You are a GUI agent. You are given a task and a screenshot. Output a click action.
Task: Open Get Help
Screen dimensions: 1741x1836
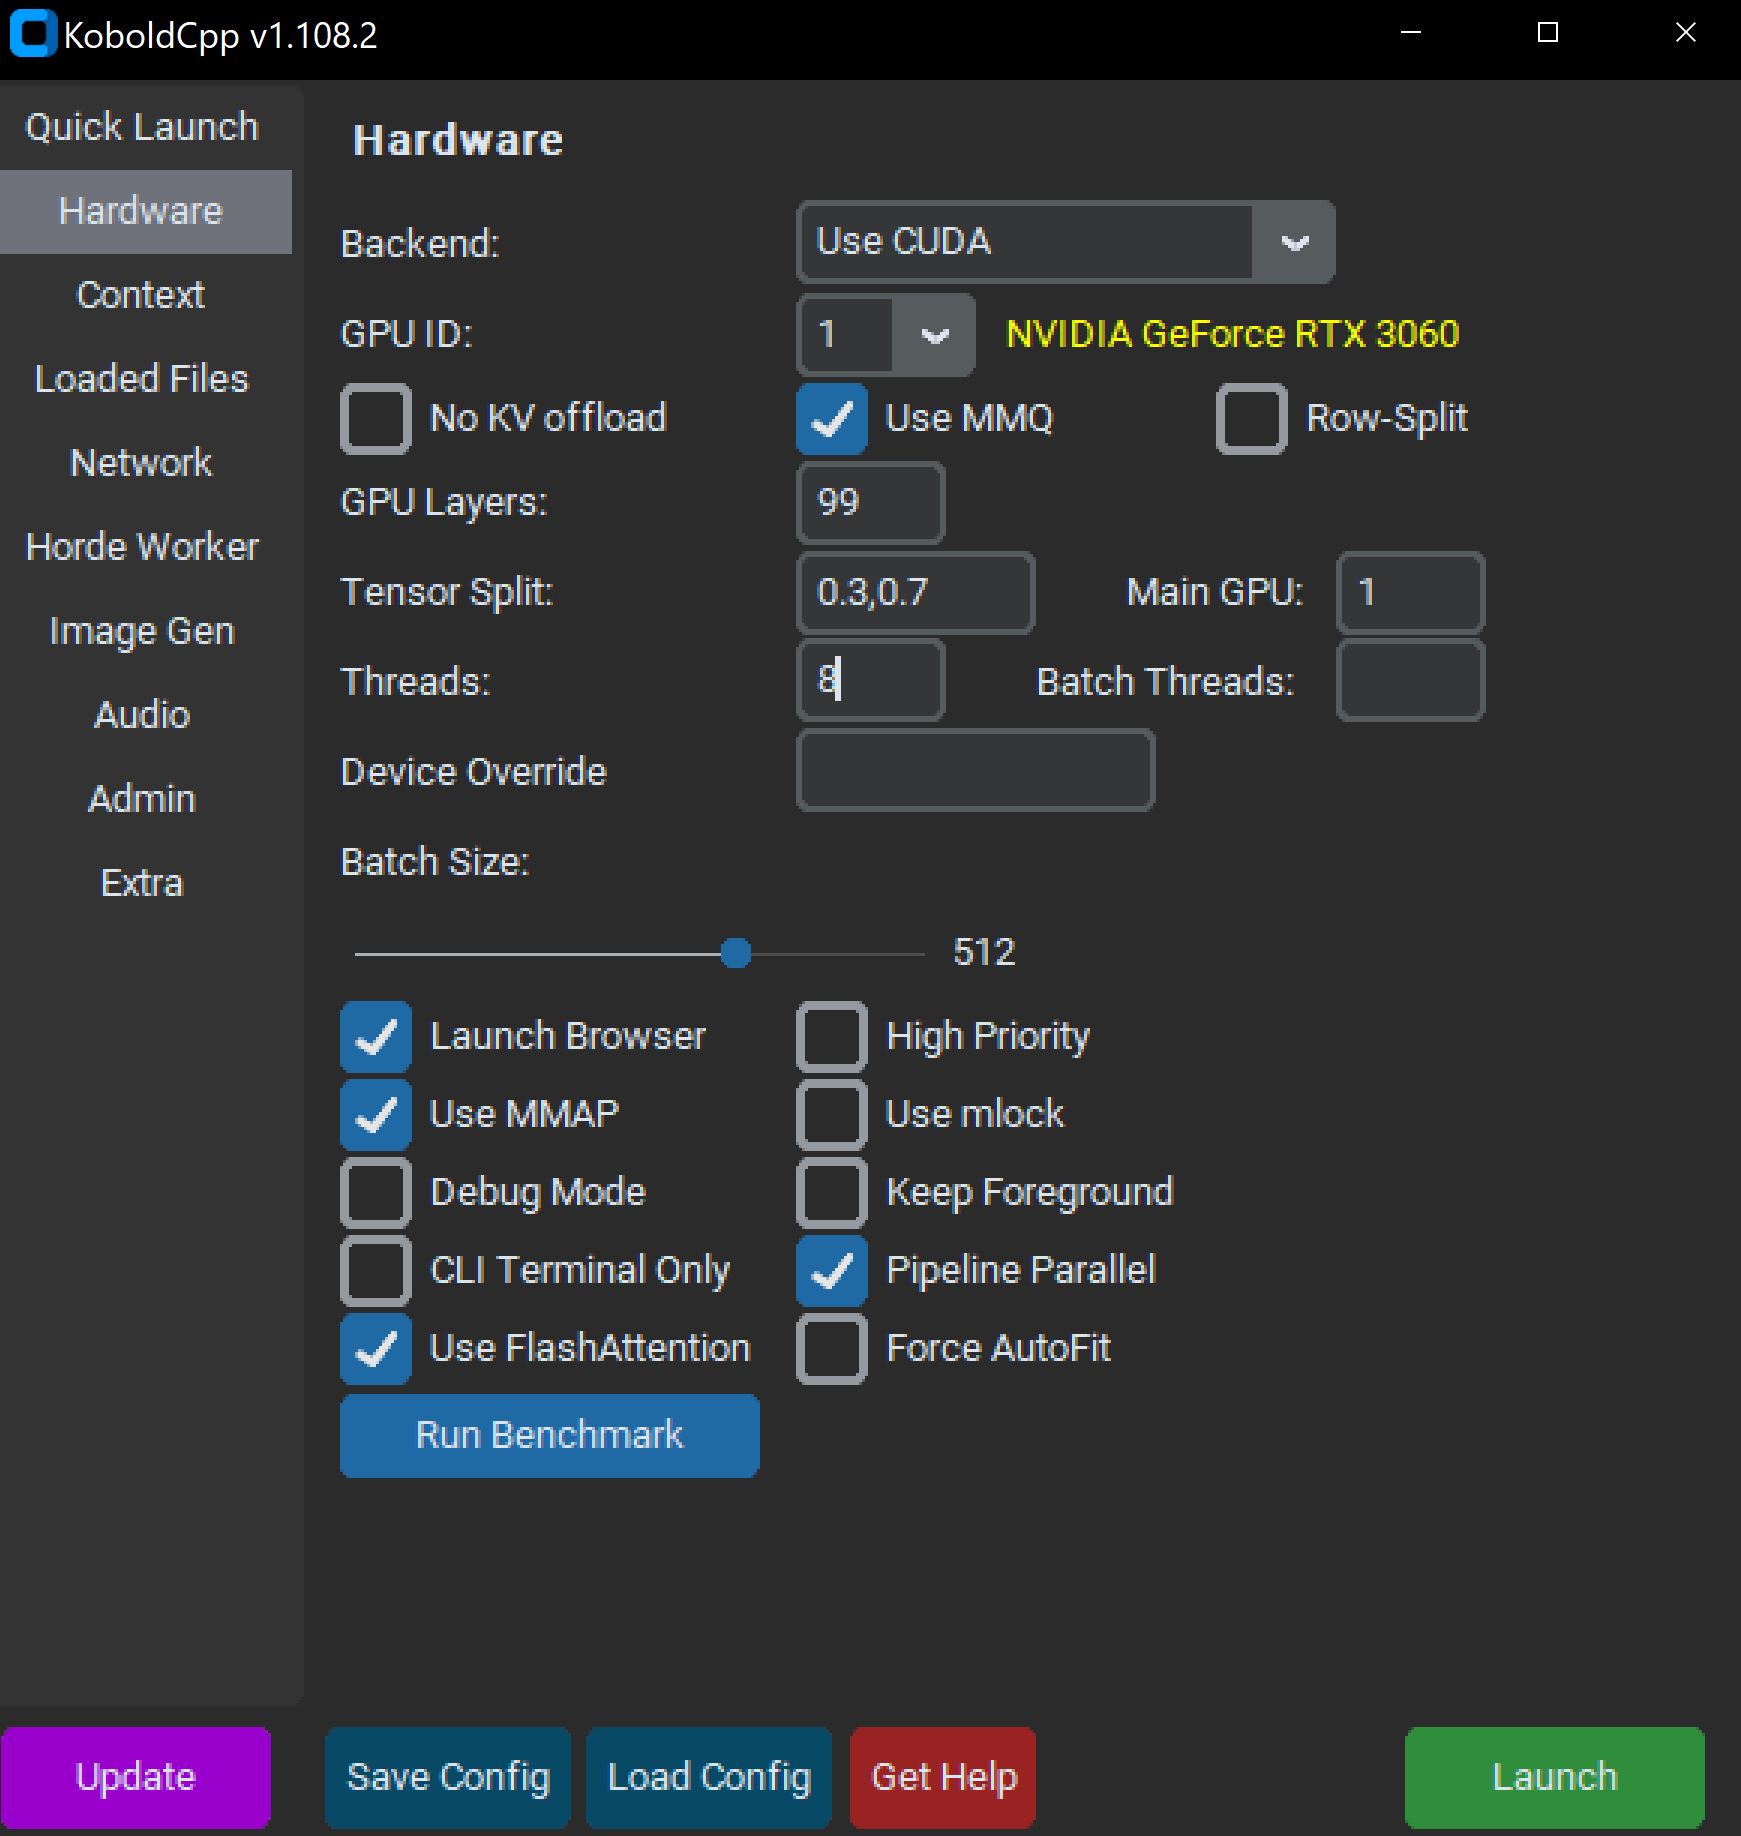tap(943, 1777)
